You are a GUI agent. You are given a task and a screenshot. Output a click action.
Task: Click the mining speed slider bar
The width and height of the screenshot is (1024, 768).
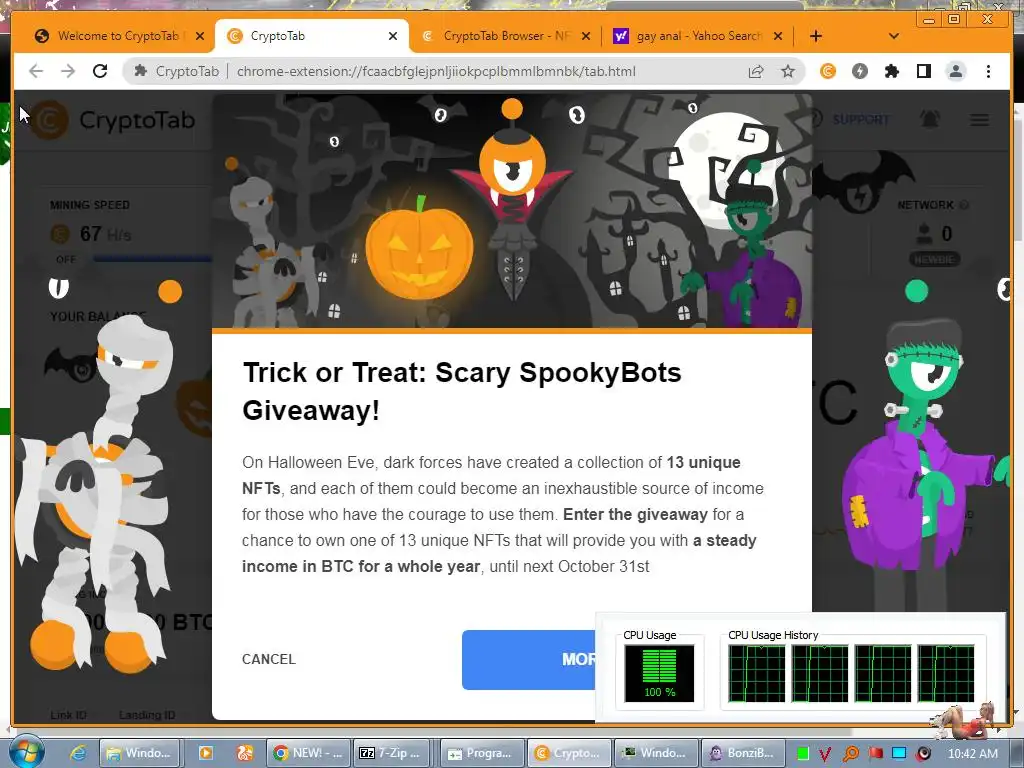pos(152,259)
